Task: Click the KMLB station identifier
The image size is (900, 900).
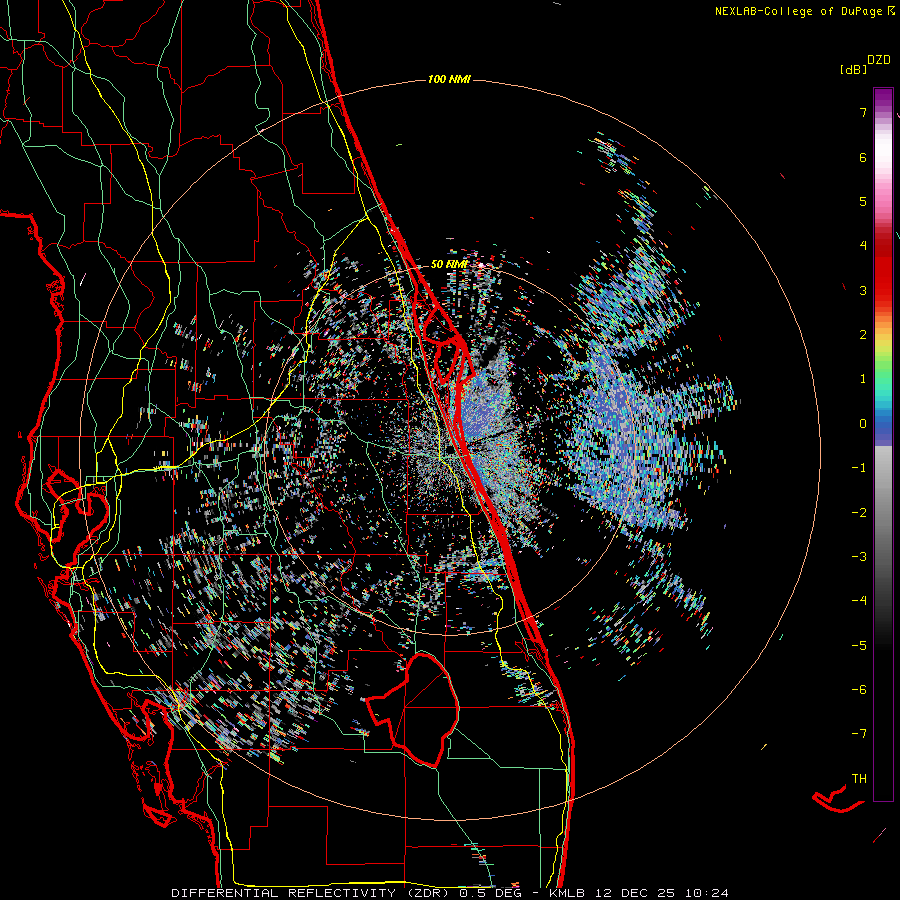Action: pos(568,893)
